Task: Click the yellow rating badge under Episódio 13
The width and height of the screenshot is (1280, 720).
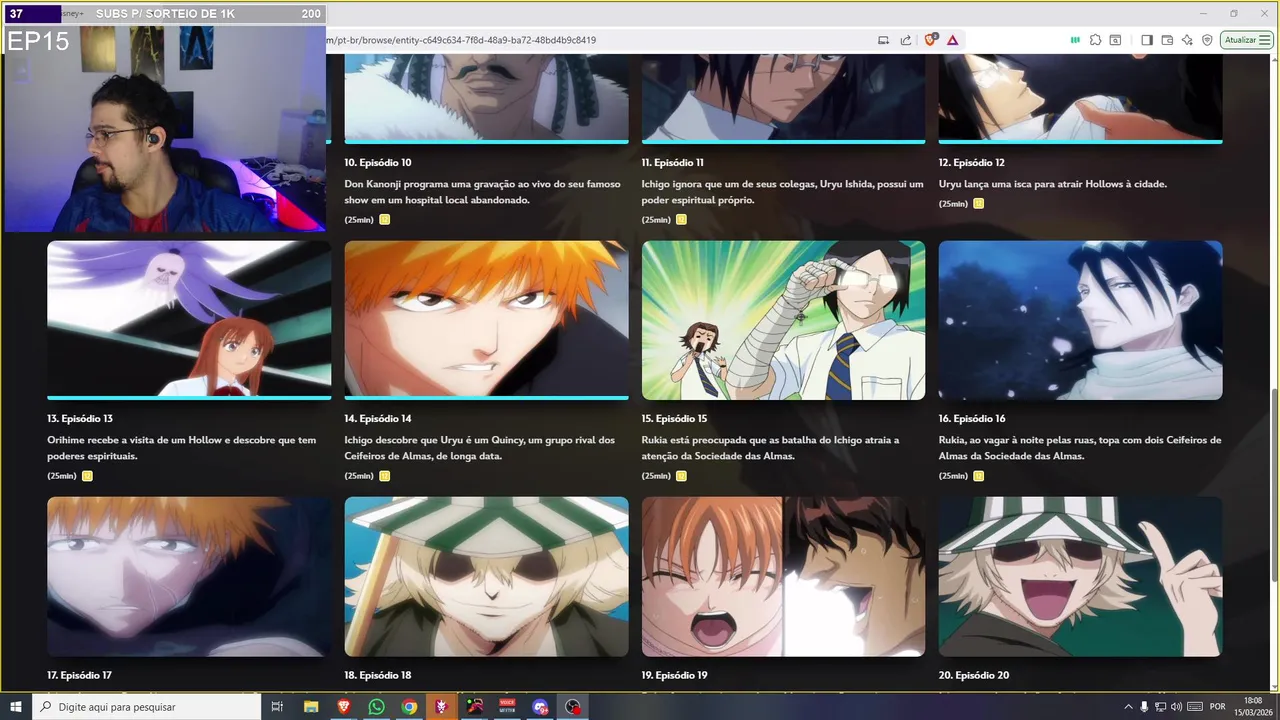Action: [x=88, y=476]
